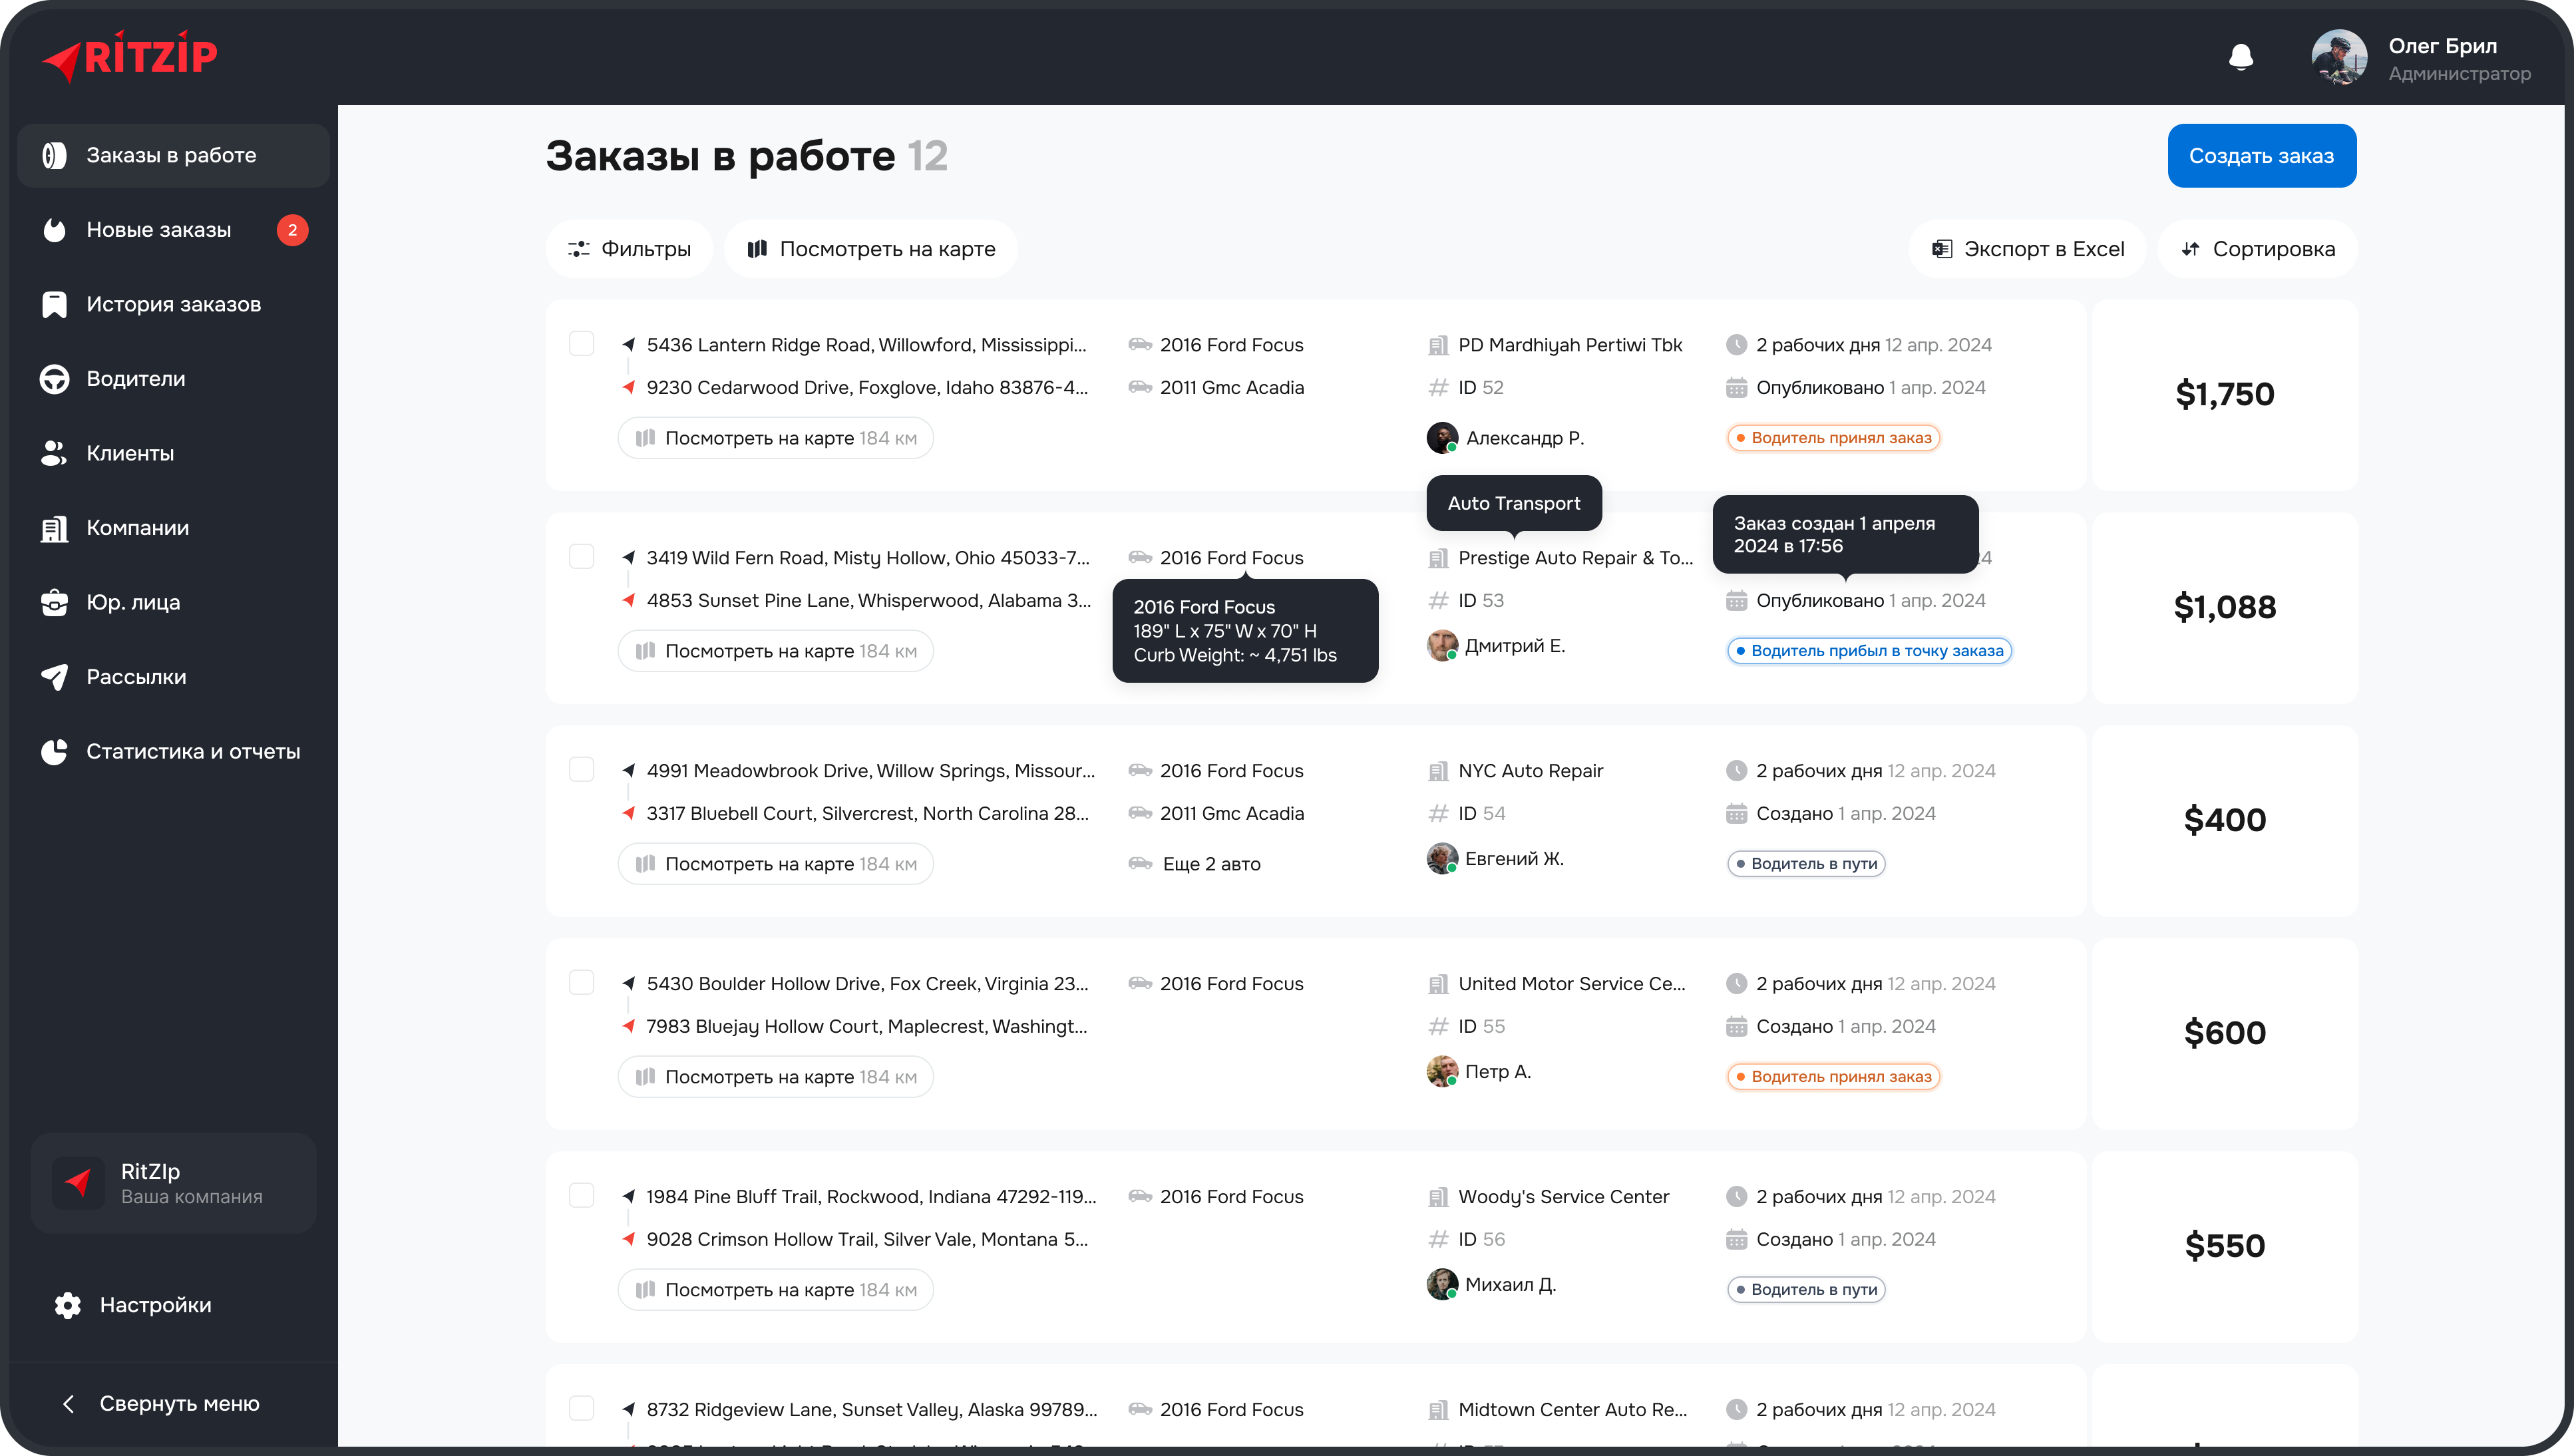Click Водитель прибыл в точку заказа status
Screen dimensions: 2574x1456
1869,651
